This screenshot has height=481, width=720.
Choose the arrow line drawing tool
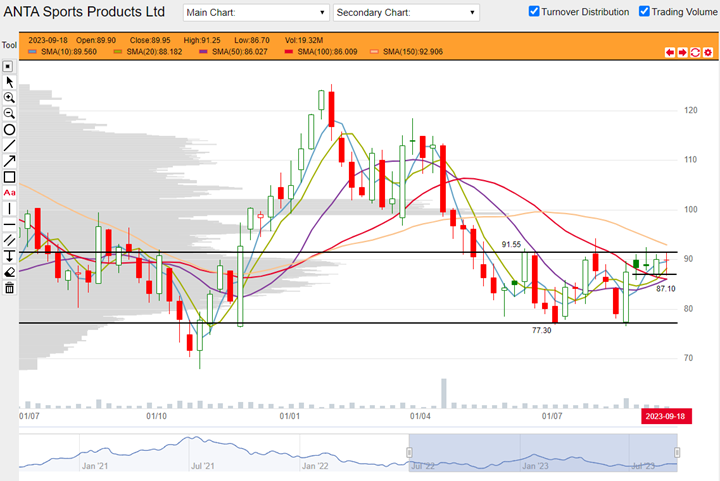click(9, 161)
